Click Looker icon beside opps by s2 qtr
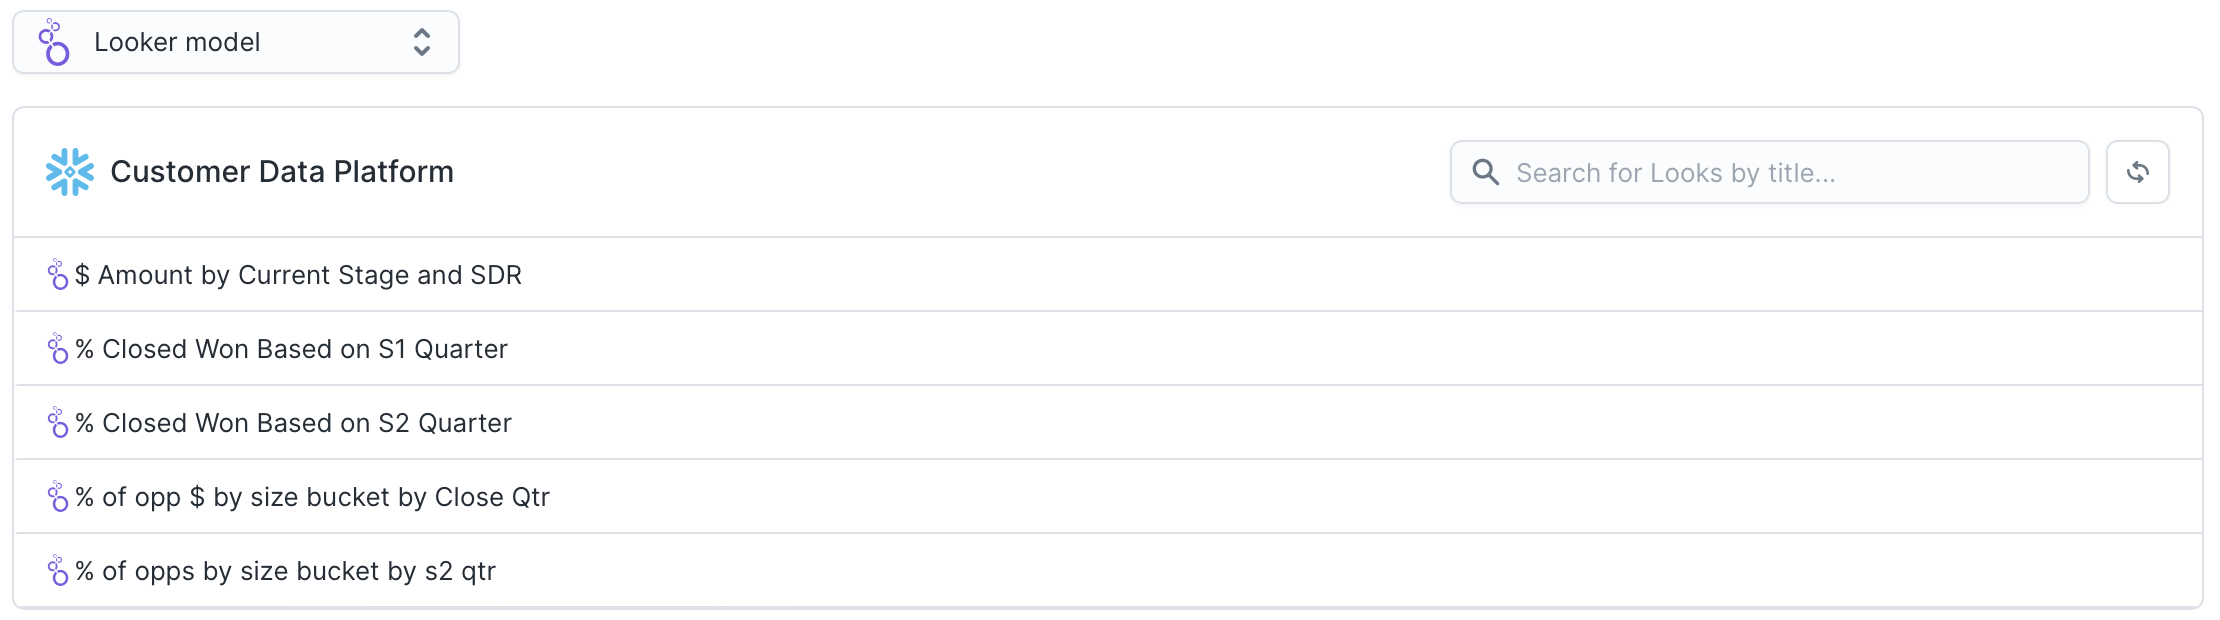 pyautogui.click(x=58, y=571)
